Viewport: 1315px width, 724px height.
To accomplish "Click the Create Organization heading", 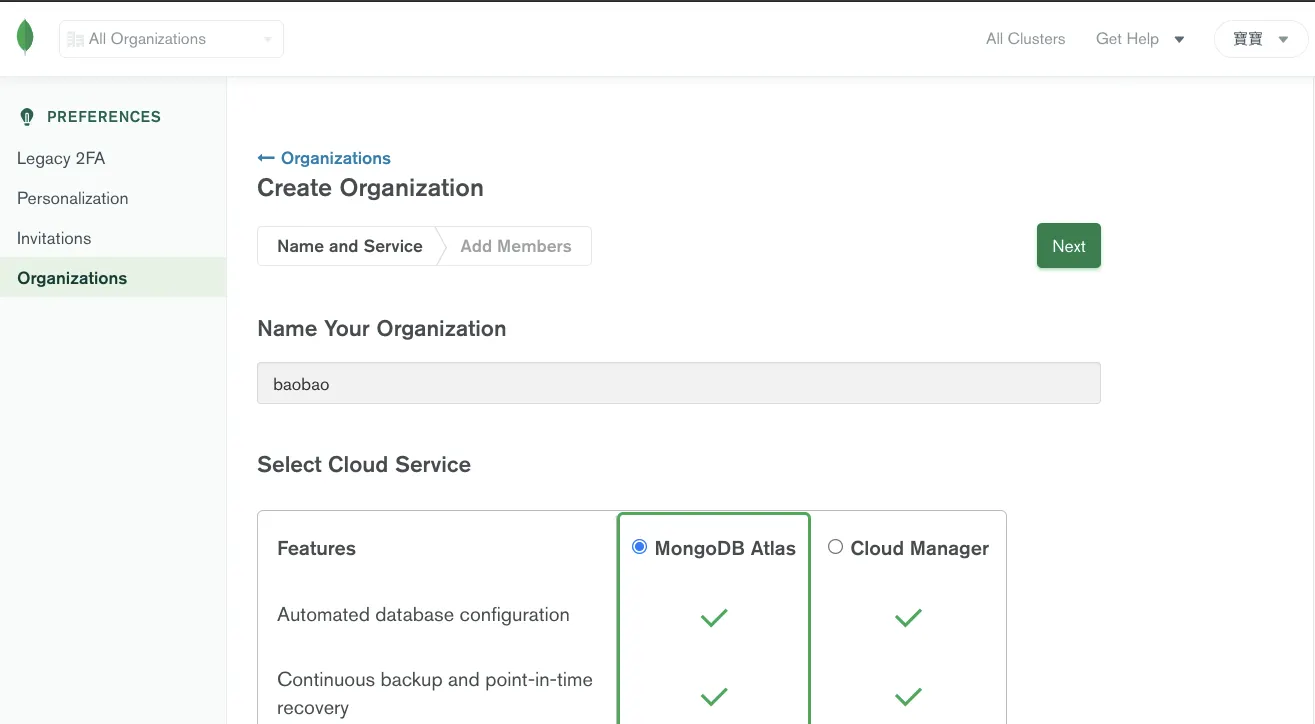I will (x=370, y=188).
